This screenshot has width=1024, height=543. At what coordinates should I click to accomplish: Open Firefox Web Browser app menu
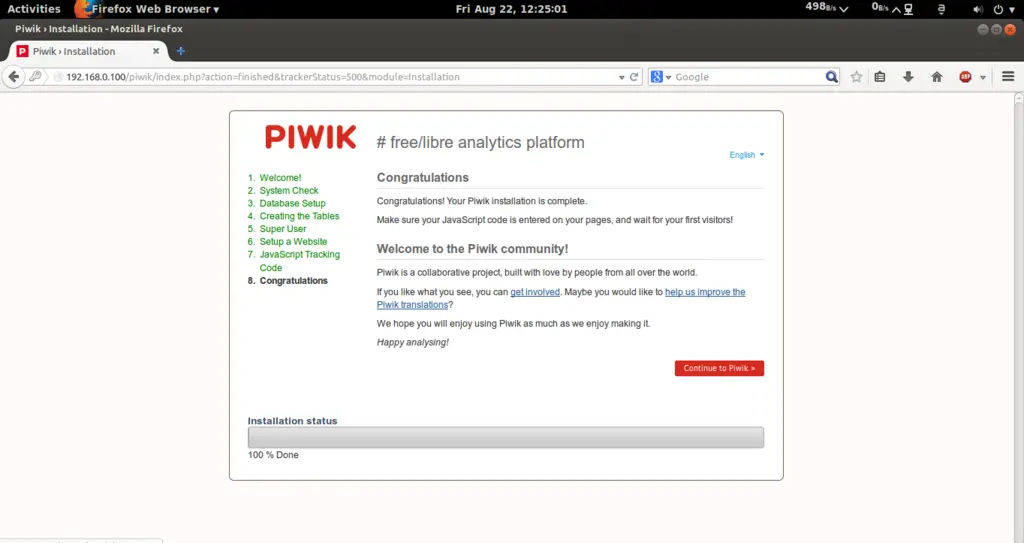click(x=155, y=9)
